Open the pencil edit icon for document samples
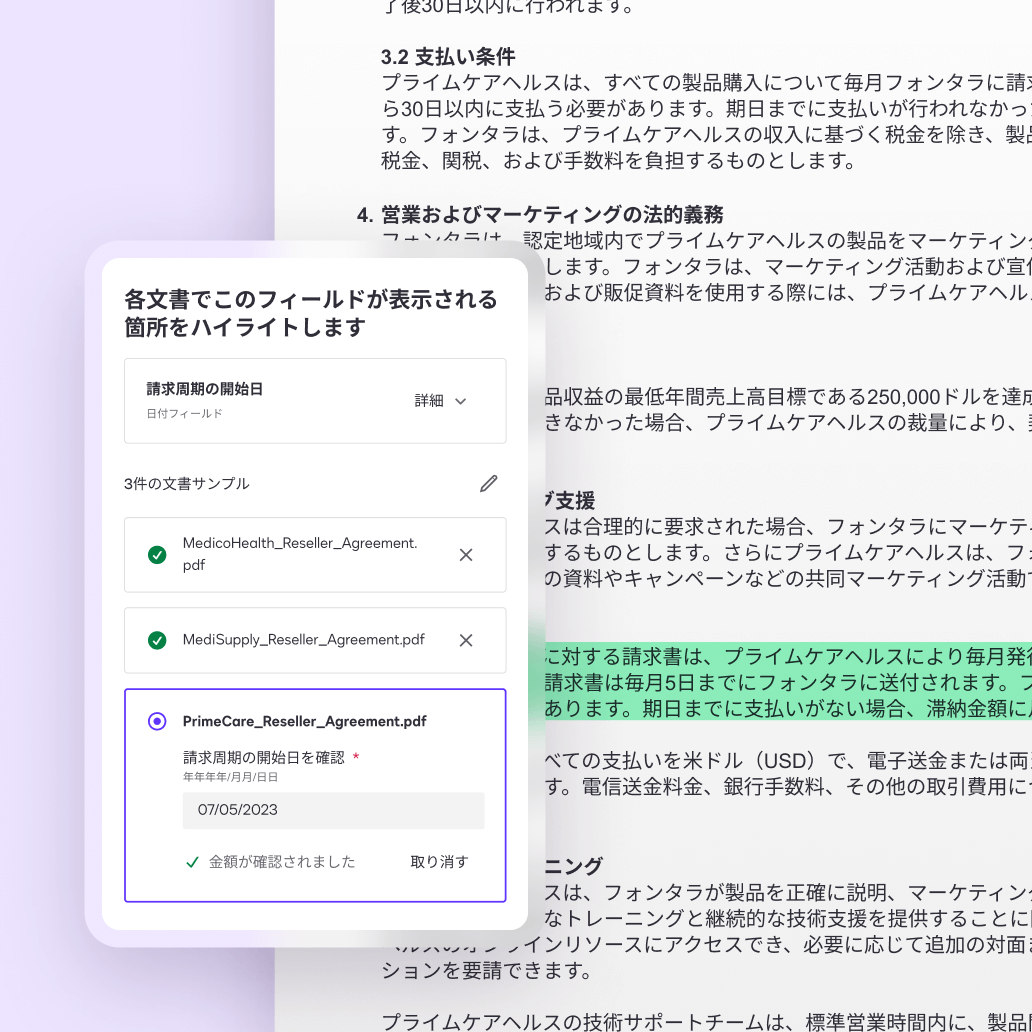 pos(488,483)
